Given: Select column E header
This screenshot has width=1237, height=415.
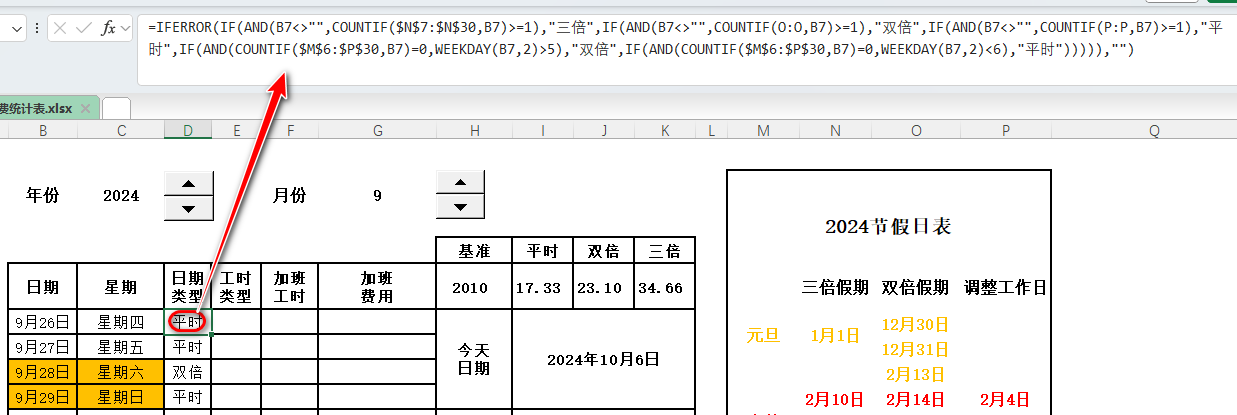Looking at the screenshot, I should pyautogui.click(x=236, y=131).
